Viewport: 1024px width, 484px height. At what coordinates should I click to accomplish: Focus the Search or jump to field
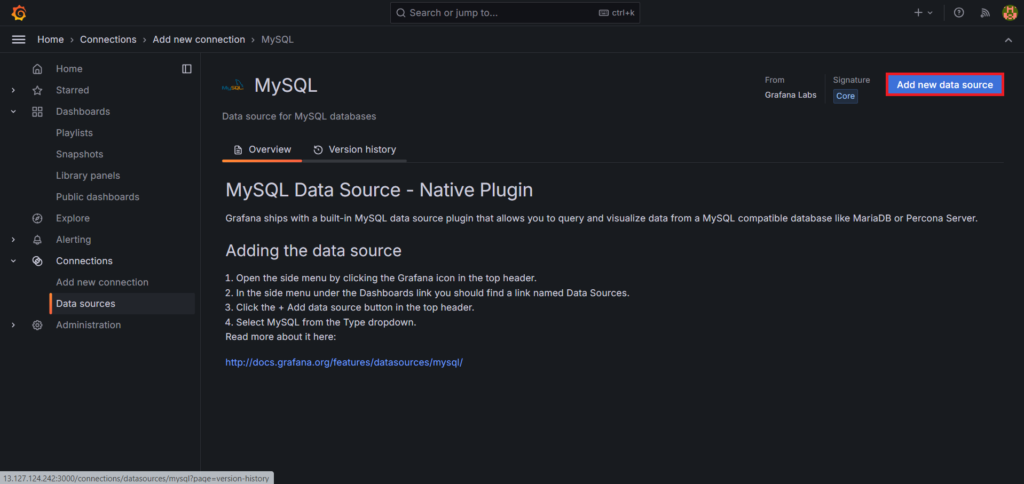pos(515,12)
